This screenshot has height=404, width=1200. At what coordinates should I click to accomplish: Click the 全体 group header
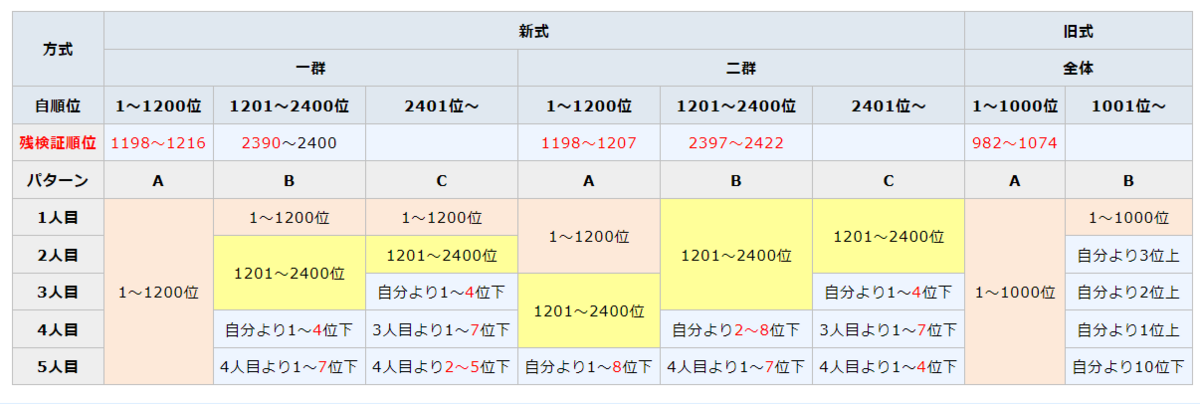pyautogui.click(x=1077, y=68)
